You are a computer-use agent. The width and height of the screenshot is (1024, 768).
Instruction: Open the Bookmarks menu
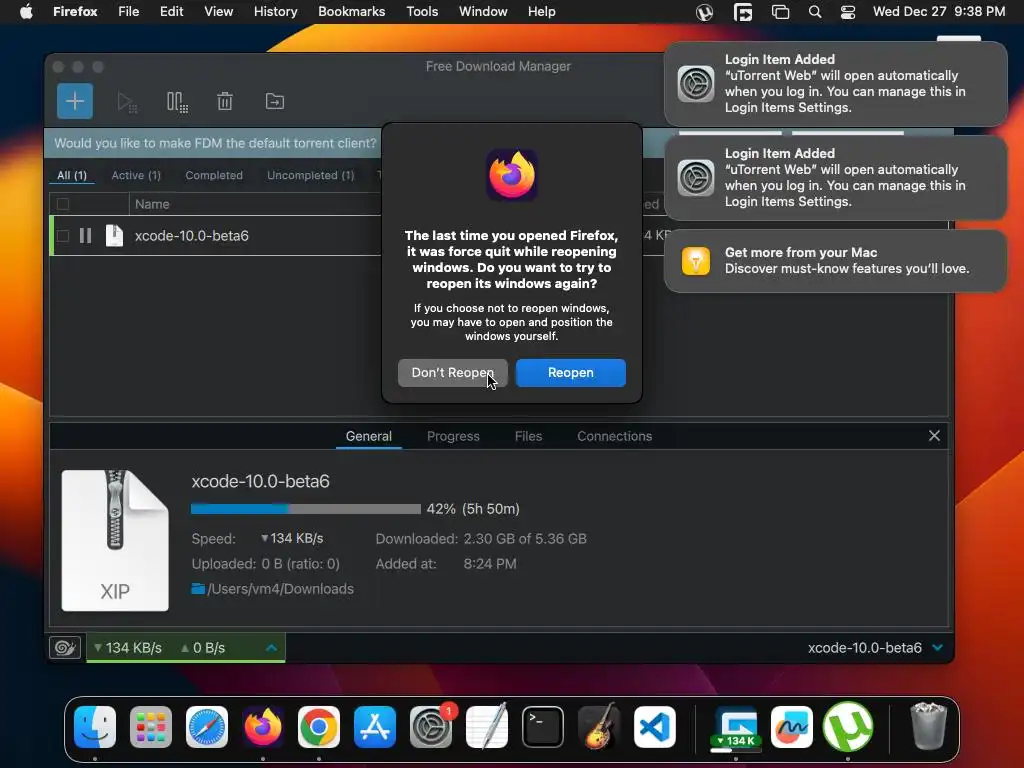tap(351, 12)
